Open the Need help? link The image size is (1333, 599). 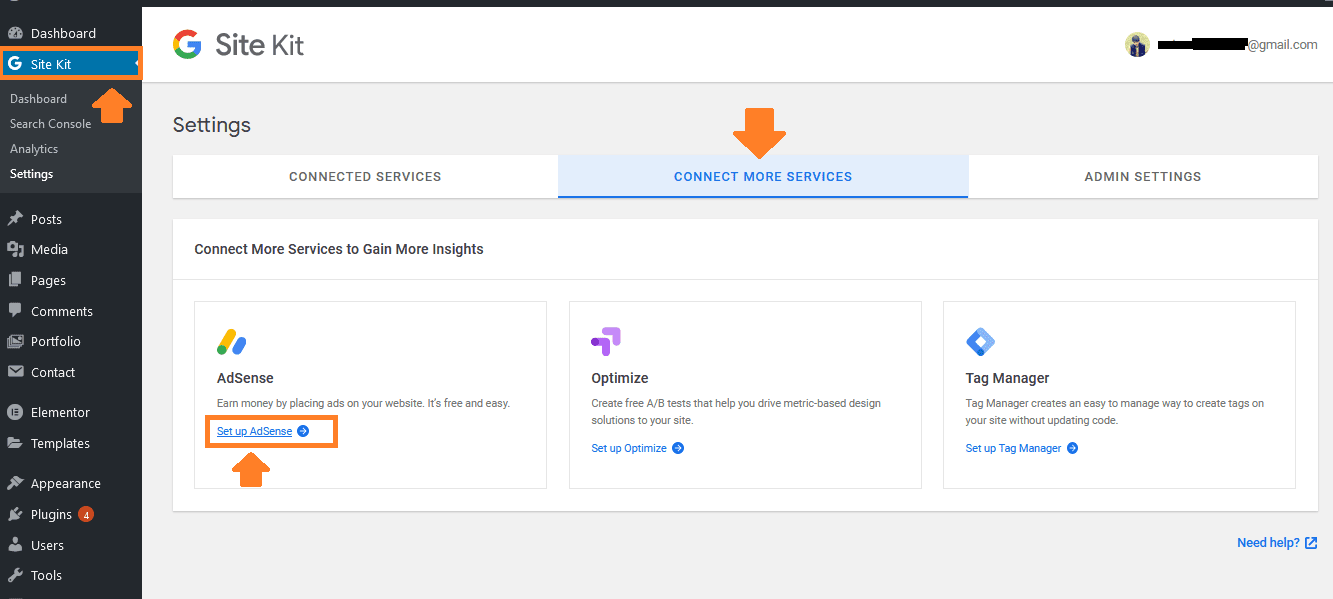(1268, 543)
